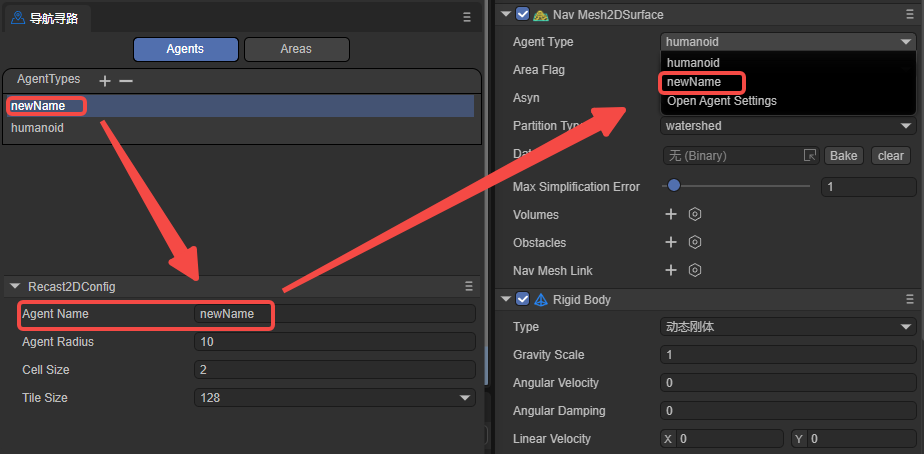The width and height of the screenshot is (924, 454).
Task: Open the Partition Type watershed dropdown
Action: pos(788,126)
